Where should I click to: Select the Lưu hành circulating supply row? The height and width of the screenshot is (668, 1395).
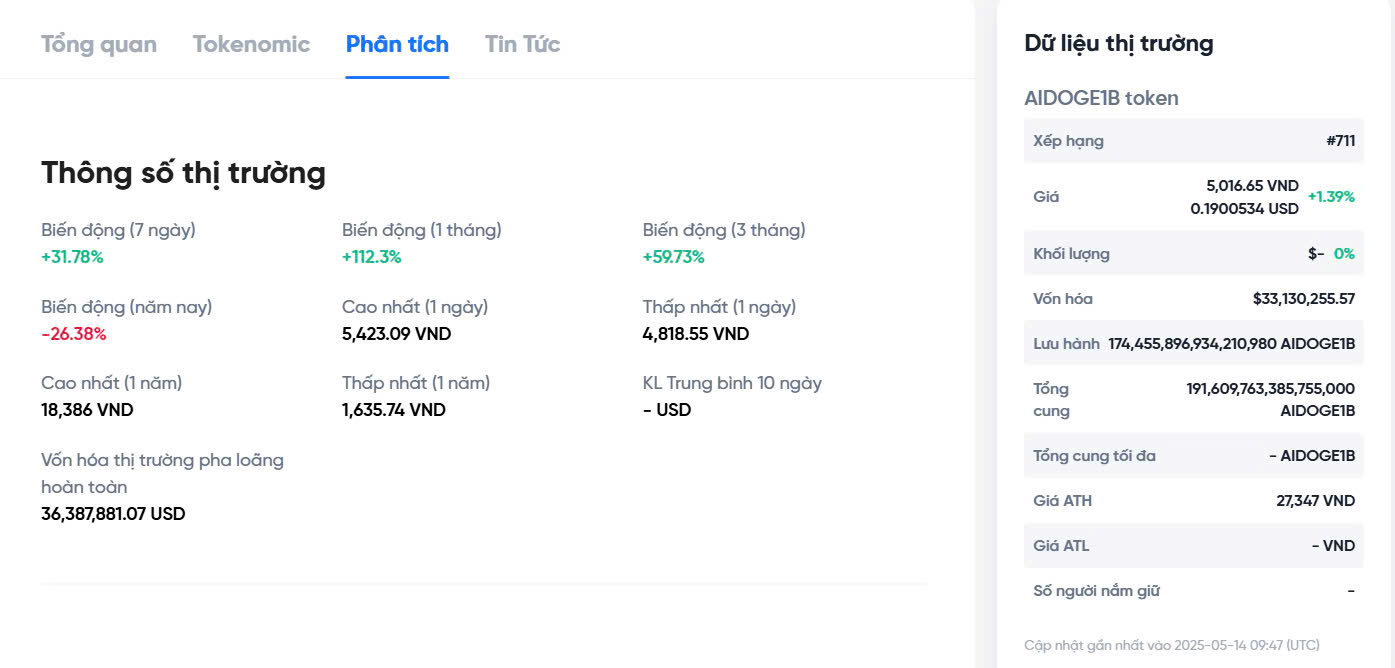click(x=1193, y=343)
